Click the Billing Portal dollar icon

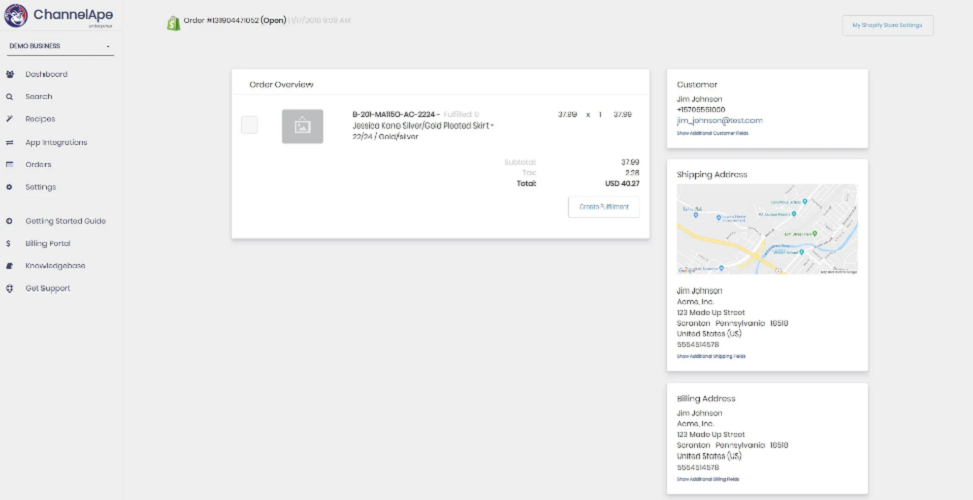[x=9, y=243]
